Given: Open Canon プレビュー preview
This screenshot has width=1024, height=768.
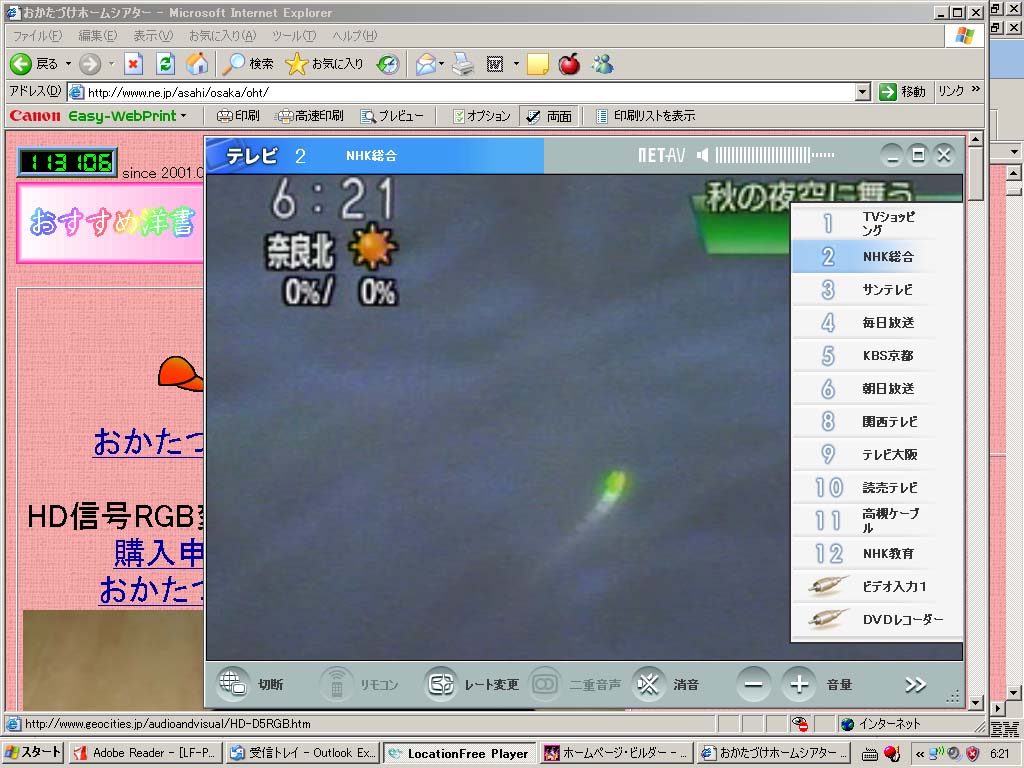Looking at the screenshot, I should pyautogui.click(x=392, y=116).
